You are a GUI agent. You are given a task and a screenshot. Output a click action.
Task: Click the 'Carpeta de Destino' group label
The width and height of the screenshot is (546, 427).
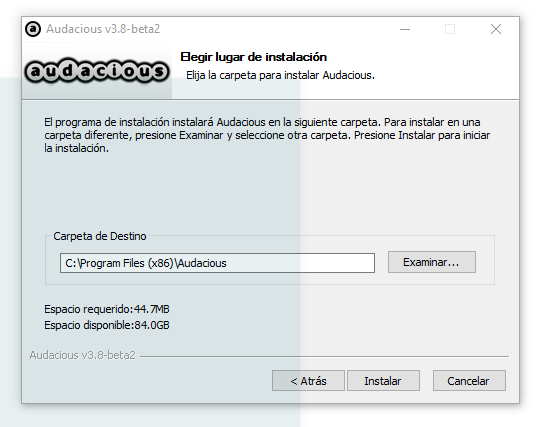pos(100,236)
